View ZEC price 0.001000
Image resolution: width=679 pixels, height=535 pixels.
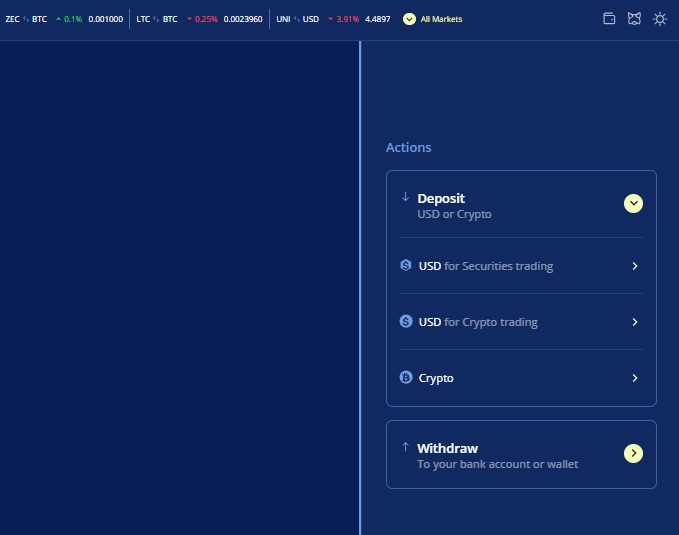106,19
